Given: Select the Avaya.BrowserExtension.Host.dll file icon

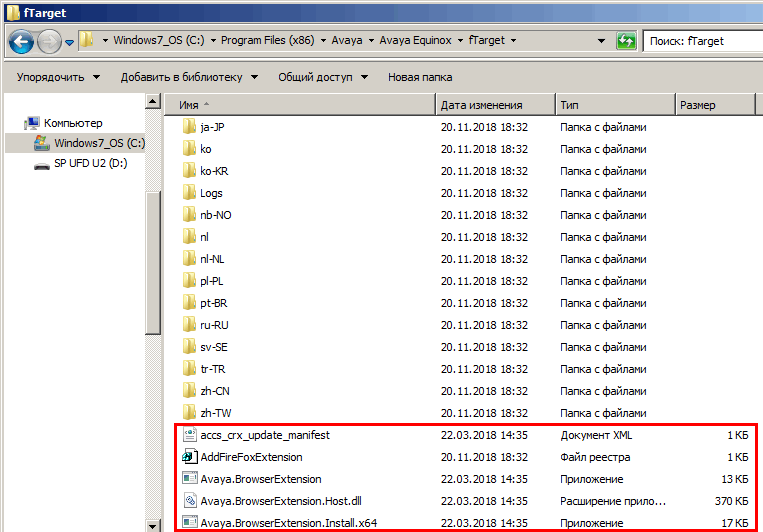Looking at the screenshot, I should coord(188,501).
